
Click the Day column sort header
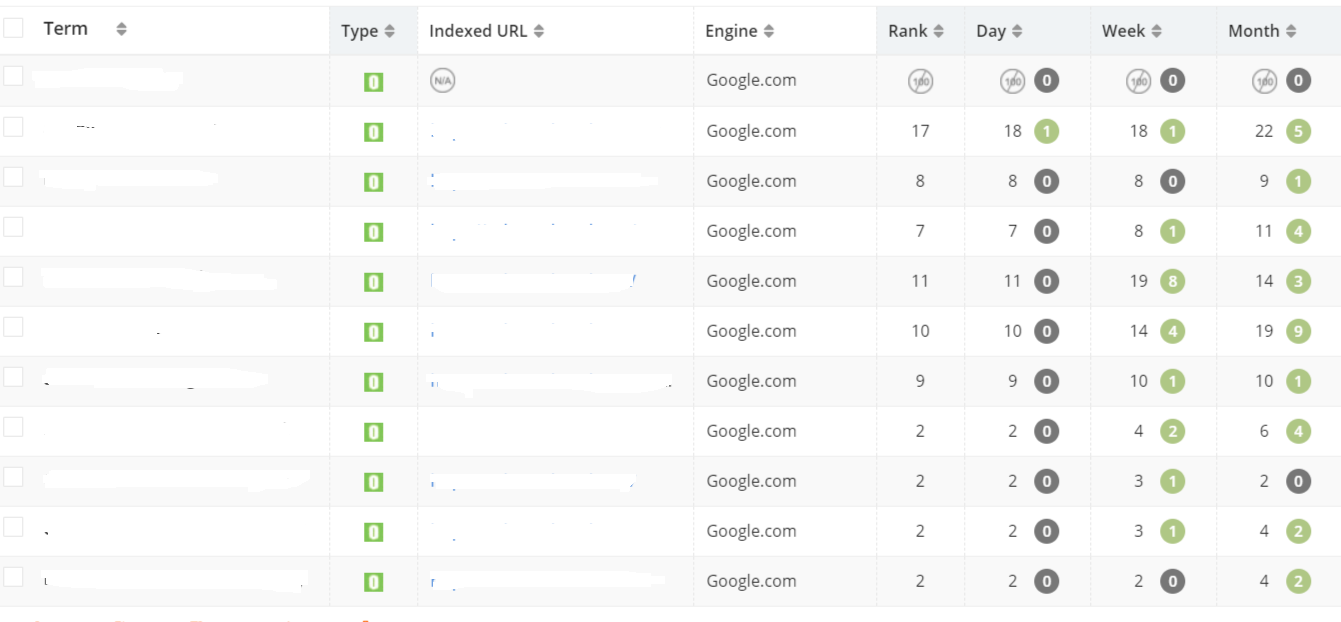coord(999,31)
